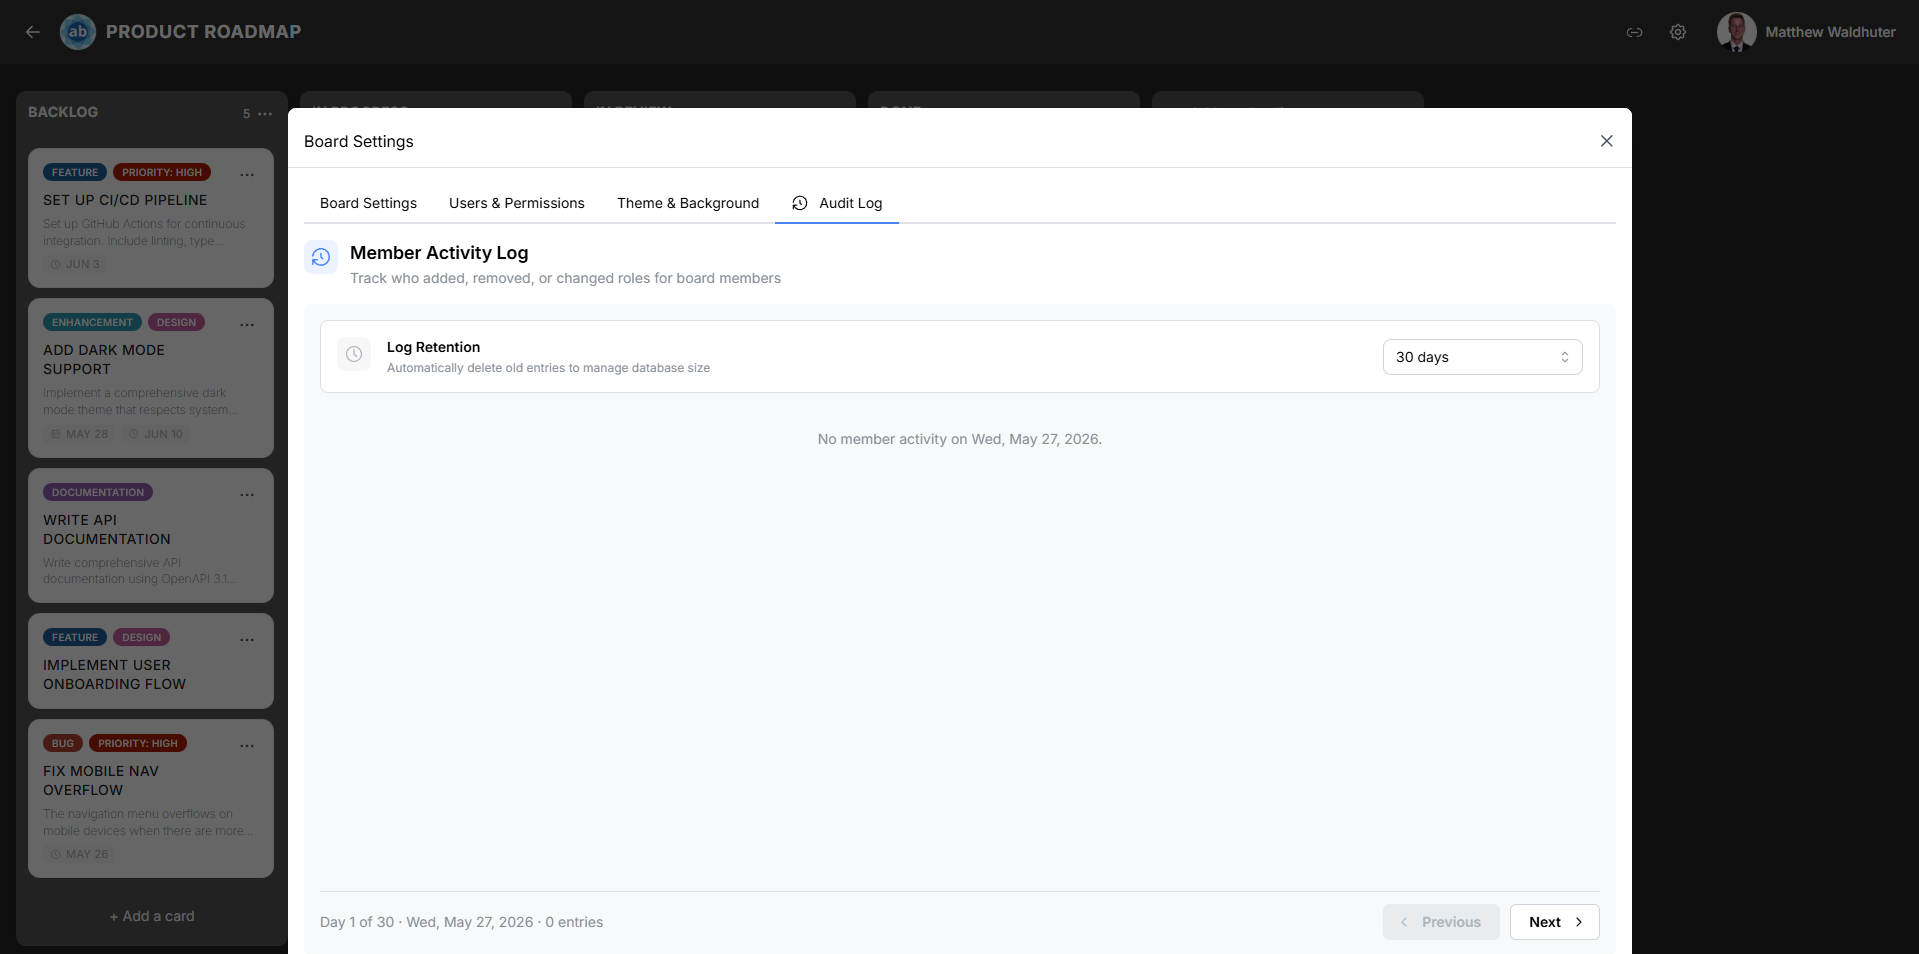Image resolution: width=1919 pixels, height=954 pixels.
Task: Open Fix Mobile Nav Overflow card
Action: coord(151,799)
